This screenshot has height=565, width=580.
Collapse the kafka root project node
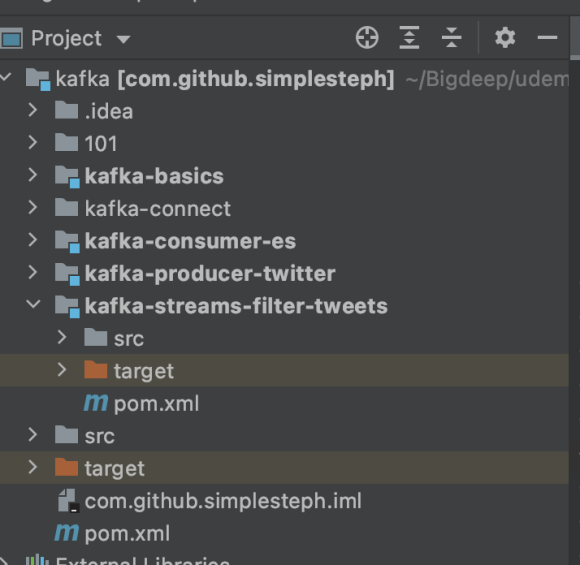point(5,77)
